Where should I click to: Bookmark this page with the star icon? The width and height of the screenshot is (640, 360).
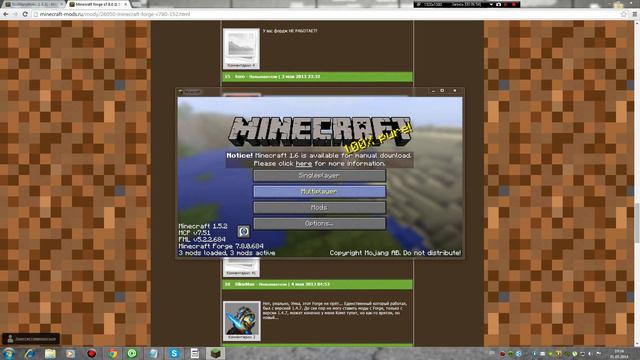[624, 14]
